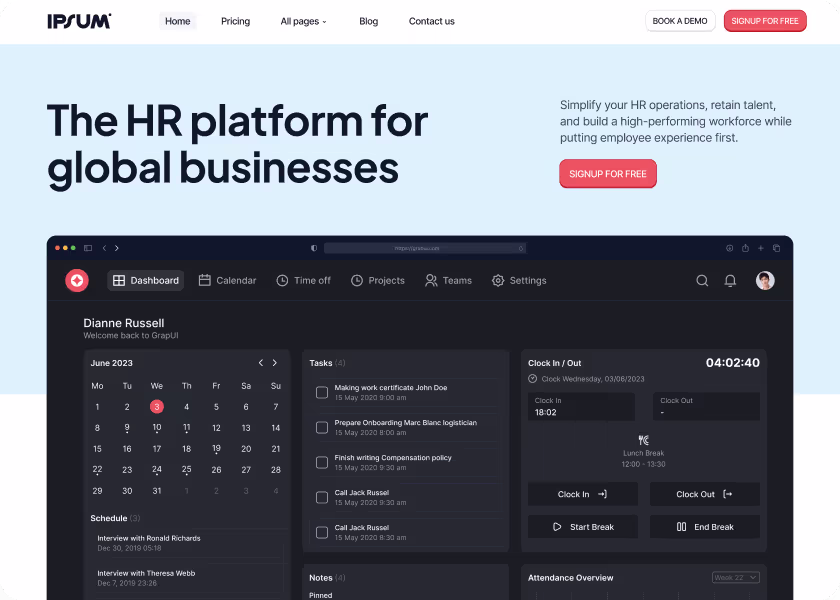Open the Time off tab

303,280
